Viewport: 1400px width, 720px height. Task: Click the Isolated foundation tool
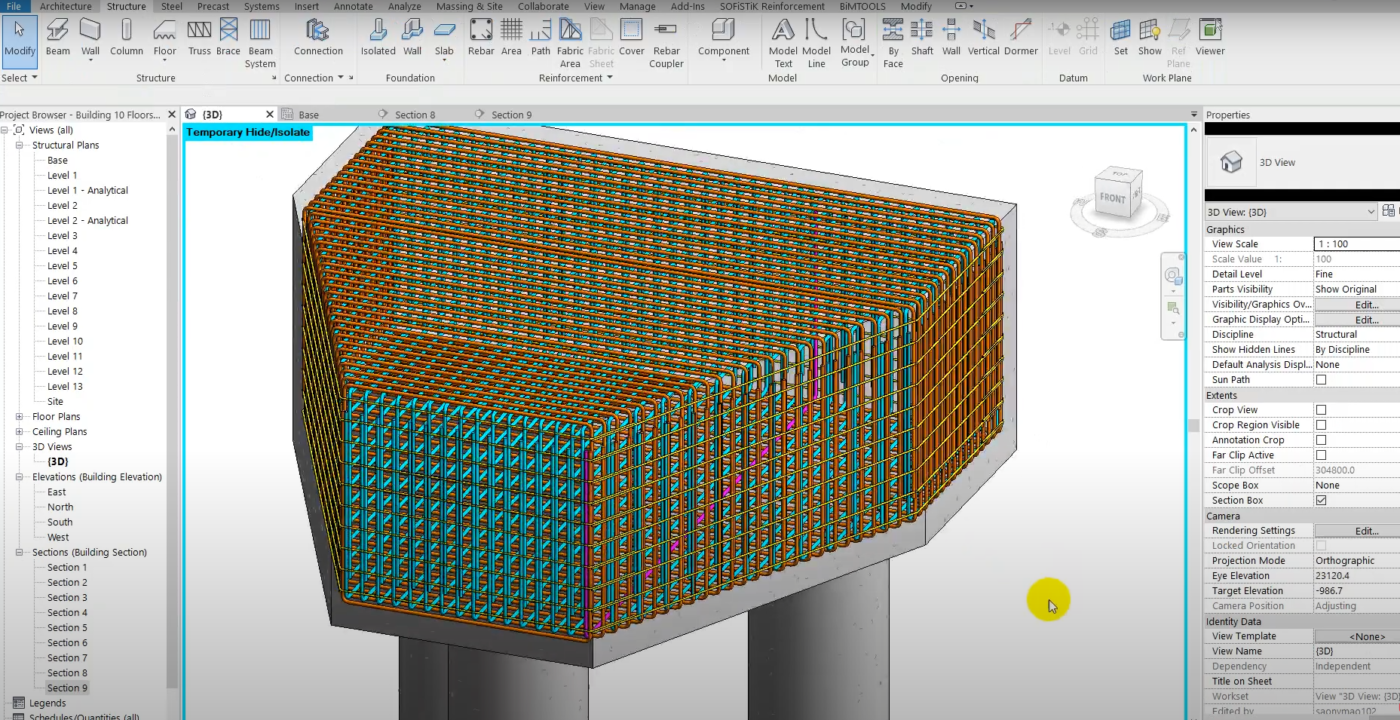coord(377,42)
